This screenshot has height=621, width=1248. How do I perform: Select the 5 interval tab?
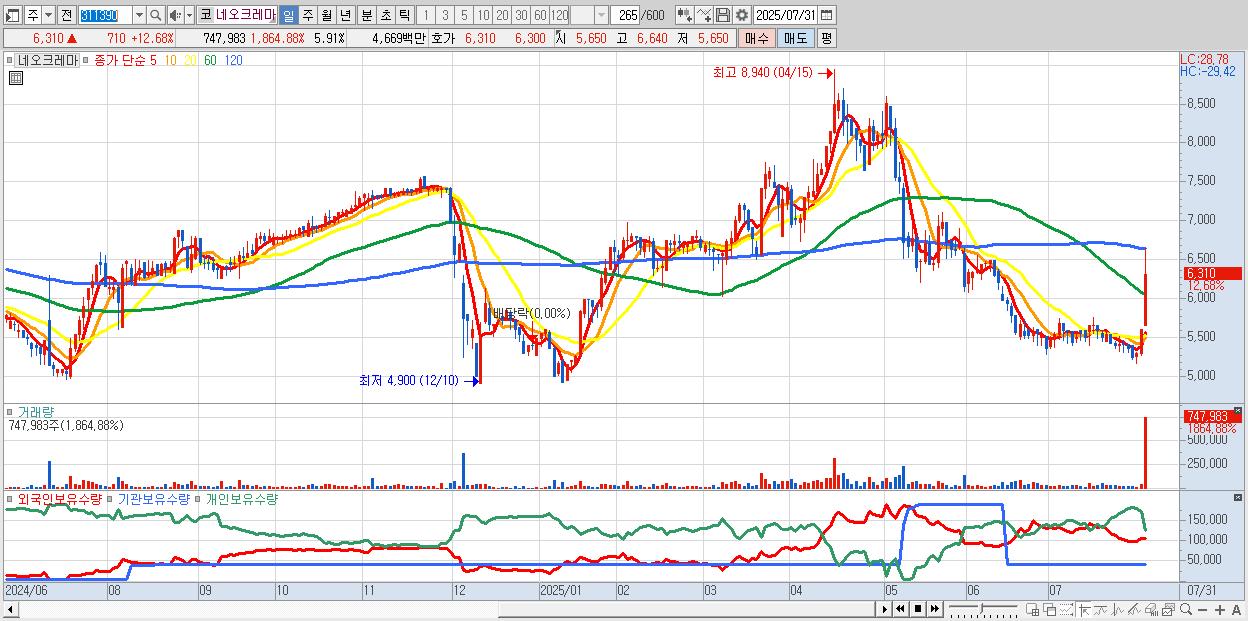464,15
